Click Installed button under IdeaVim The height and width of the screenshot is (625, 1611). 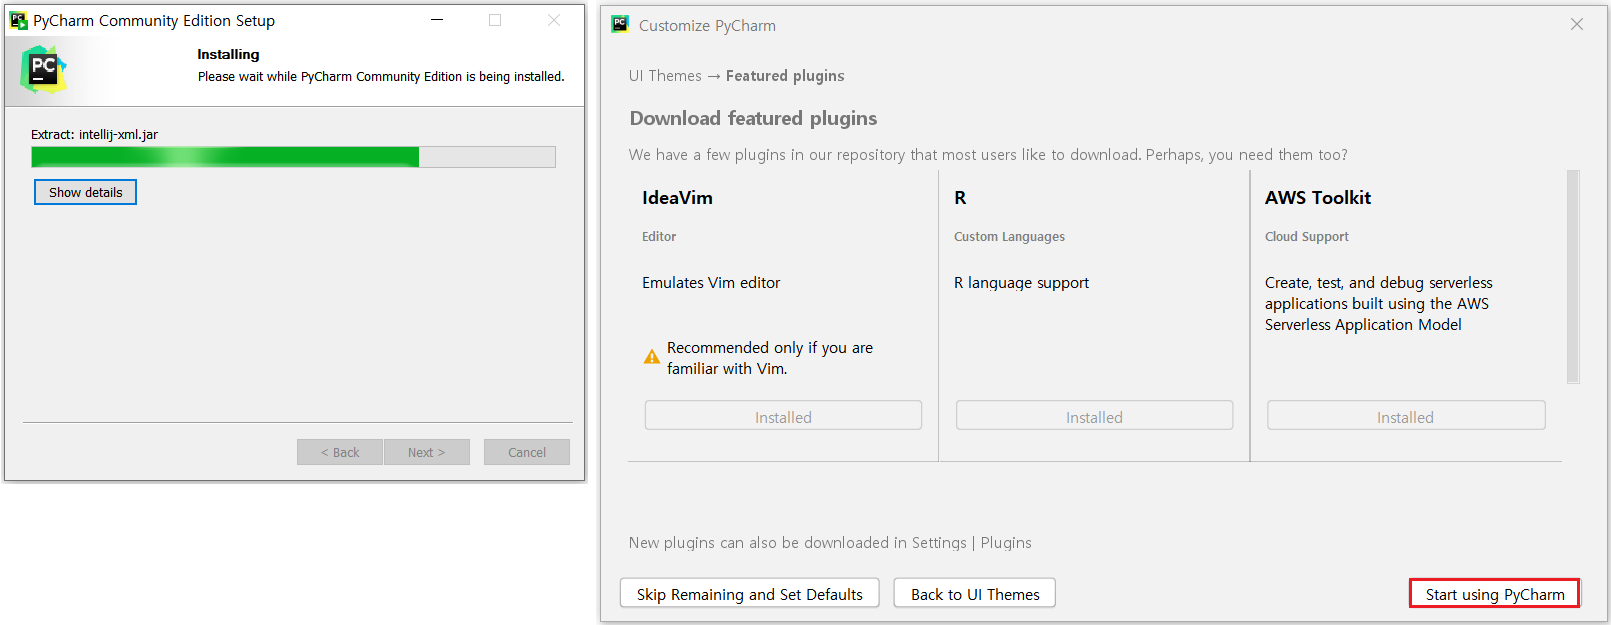click(x=783, y=416)
